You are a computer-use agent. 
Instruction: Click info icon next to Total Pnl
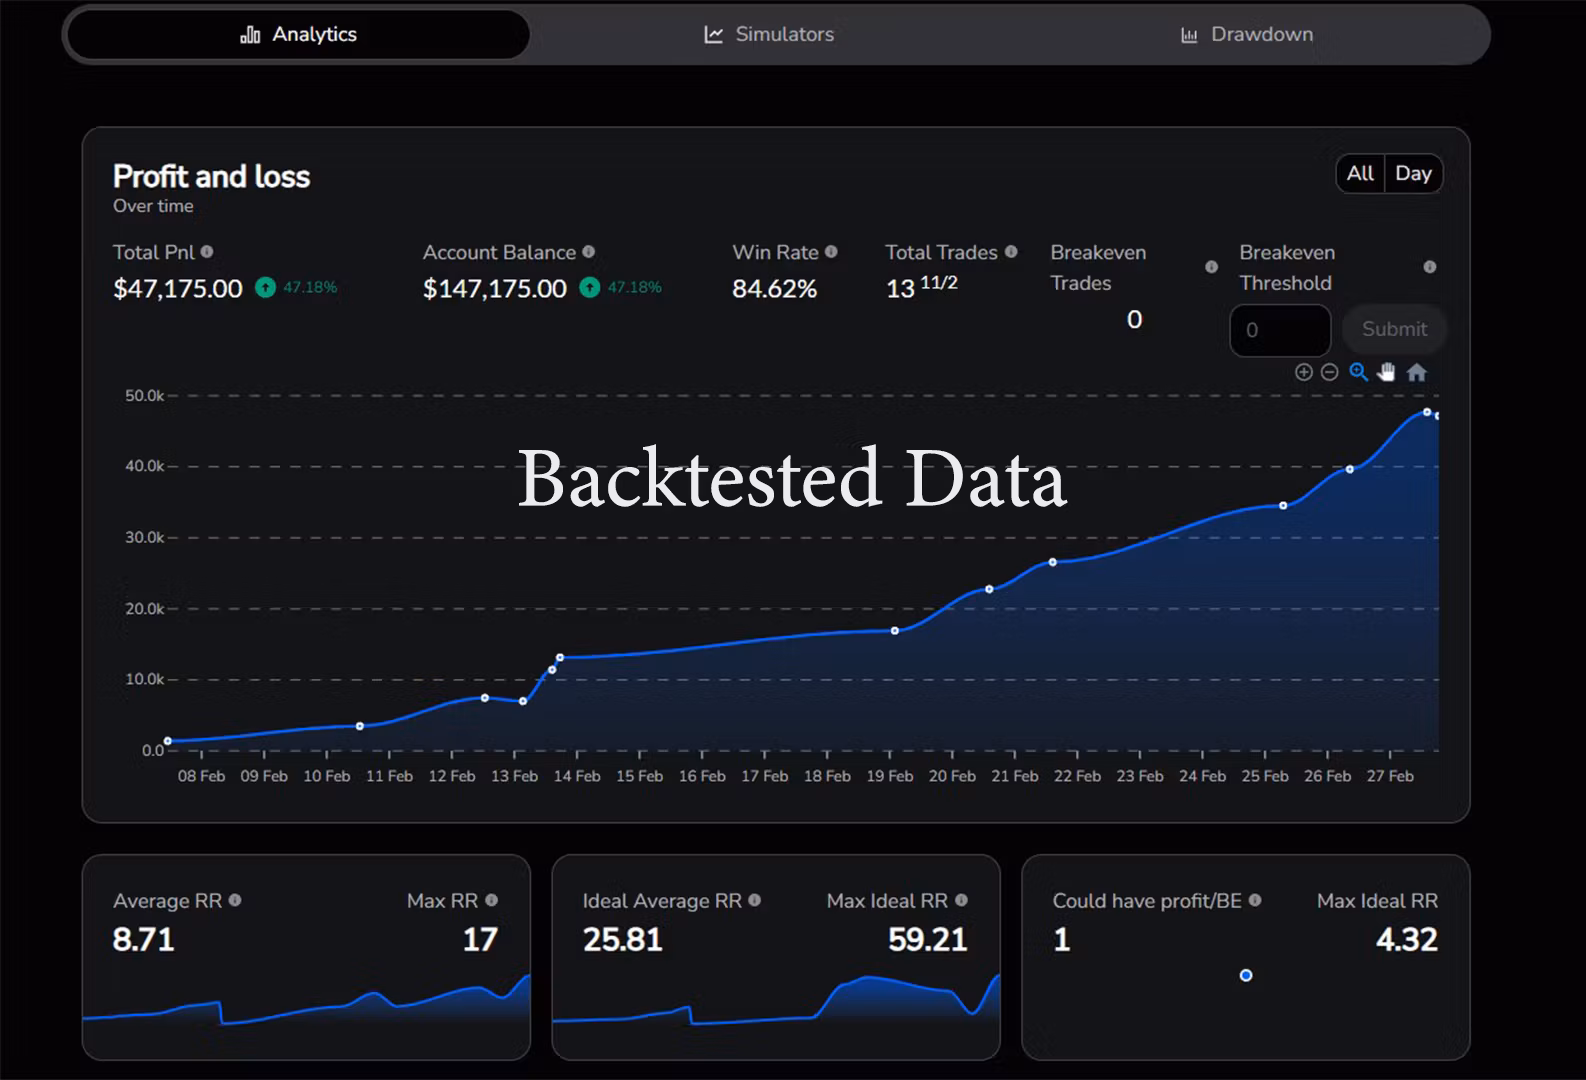coord(207,252)
